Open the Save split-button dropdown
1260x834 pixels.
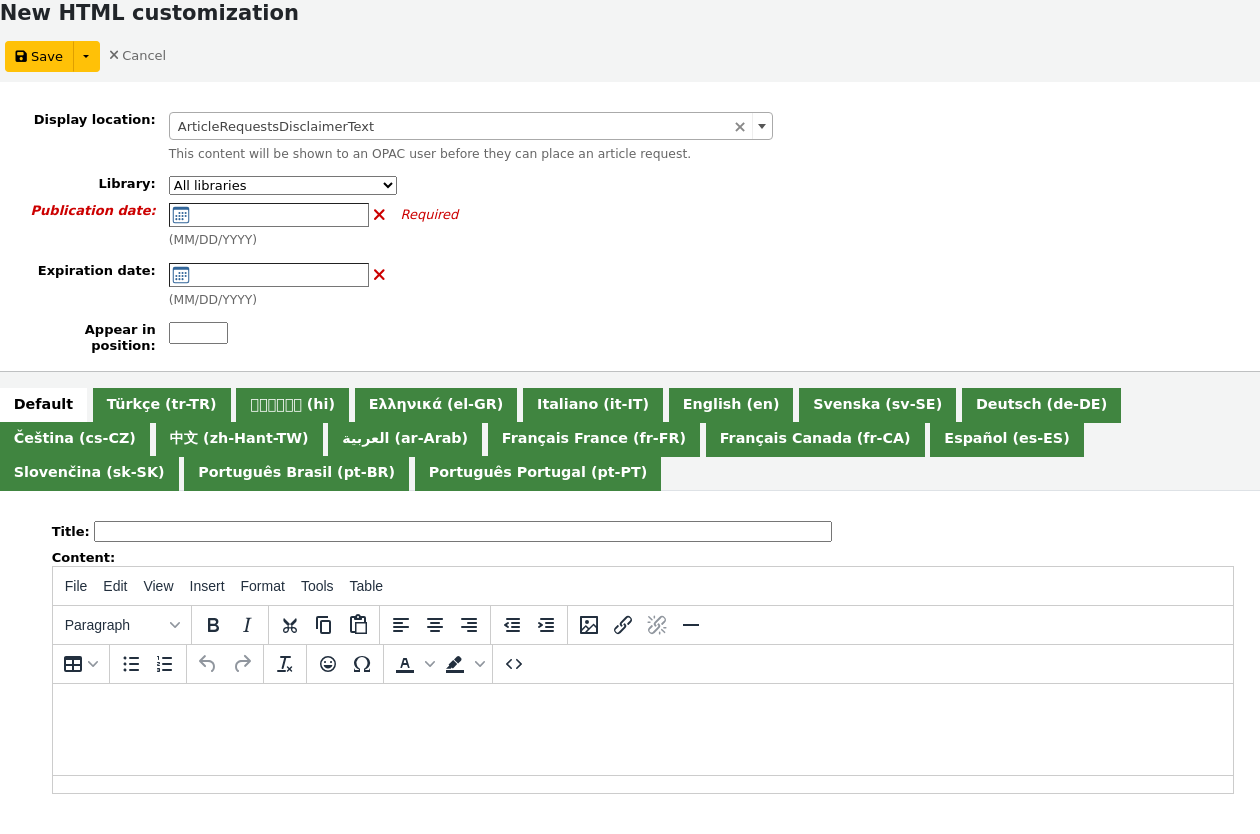click(x=86, y=56)
